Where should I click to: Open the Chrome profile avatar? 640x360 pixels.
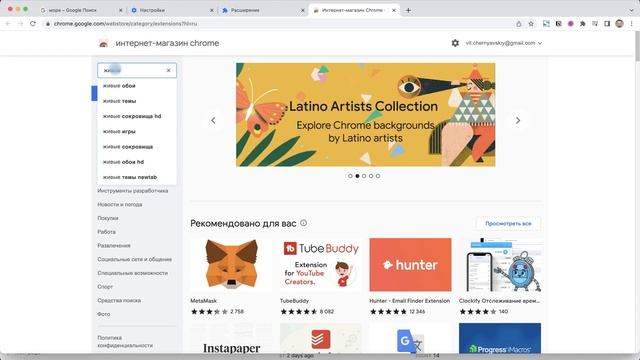(619, 24)
